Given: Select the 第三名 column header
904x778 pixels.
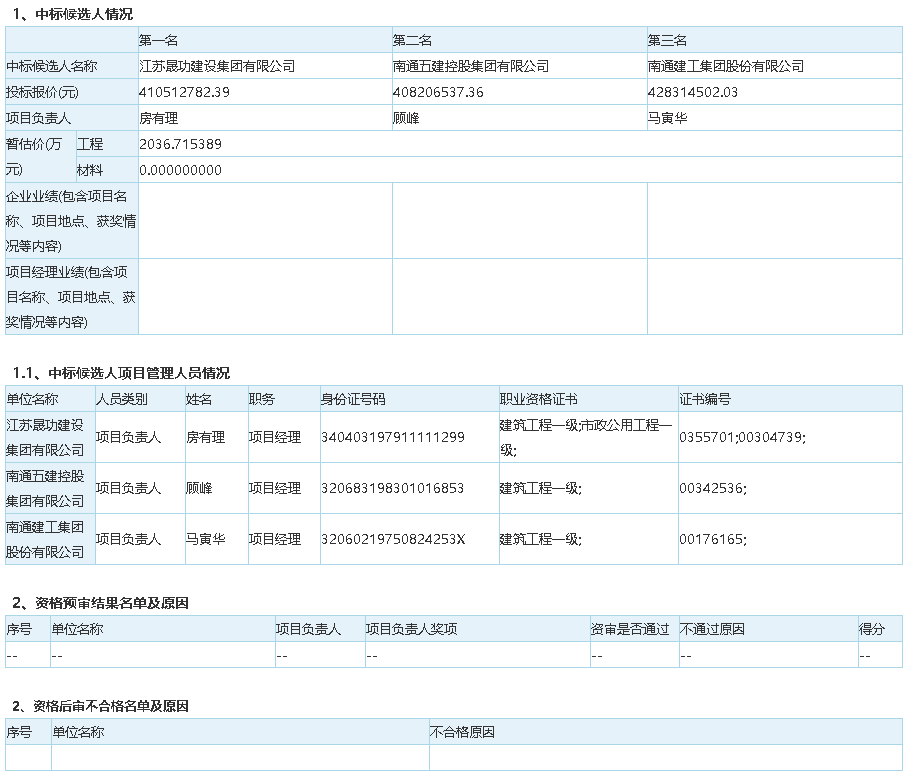Looking at the screenshot, I should pyautogui.click(x=667, y=40).
